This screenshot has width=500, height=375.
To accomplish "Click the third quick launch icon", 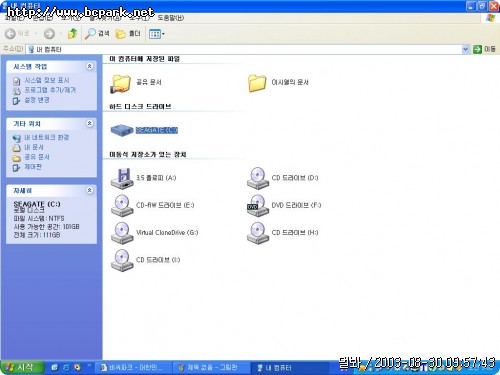I will pyautogui.click(x=77, y=367).
